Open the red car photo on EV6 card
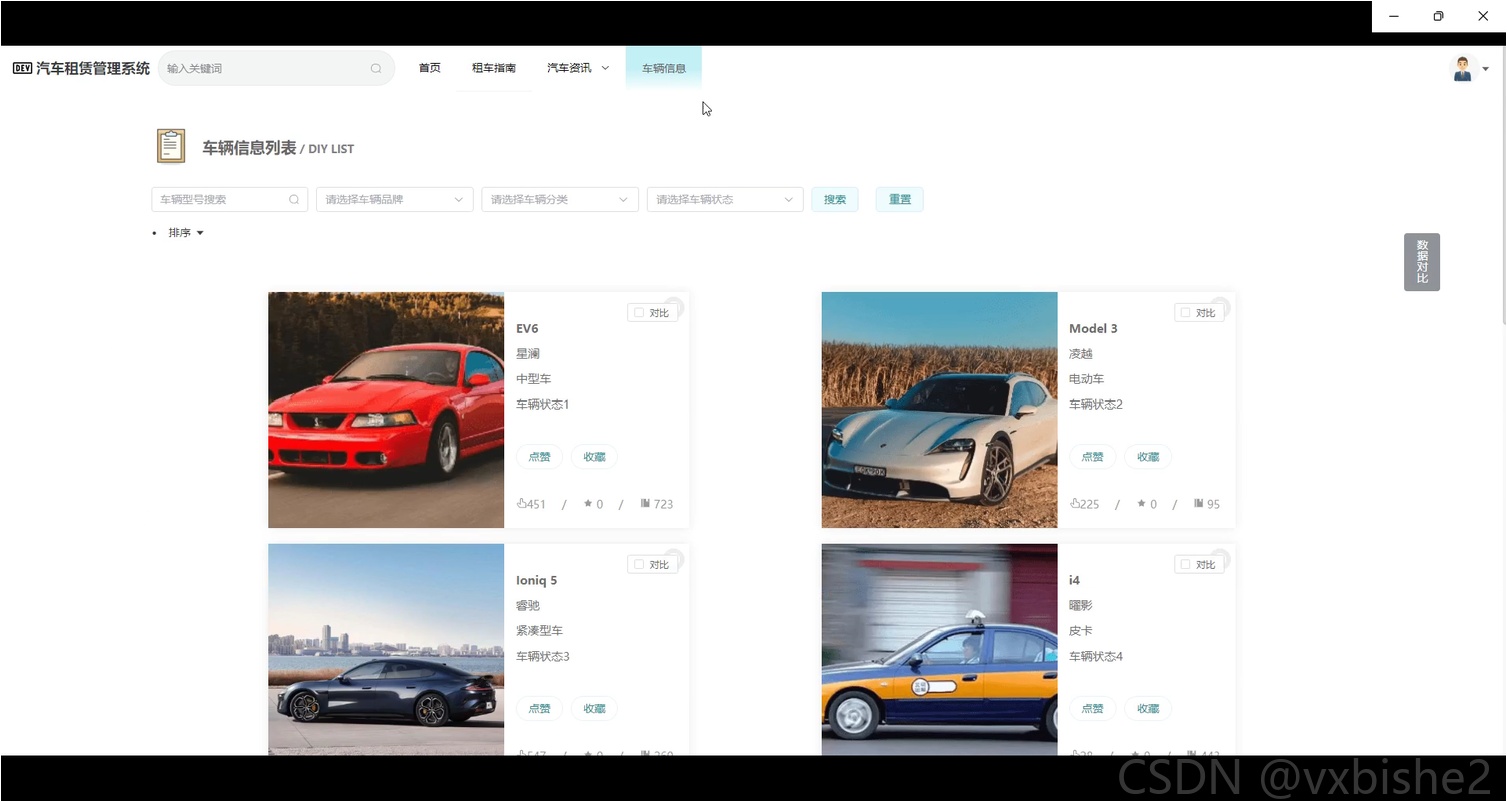This screenshot has width=1507, height=802. click(386, 410)
